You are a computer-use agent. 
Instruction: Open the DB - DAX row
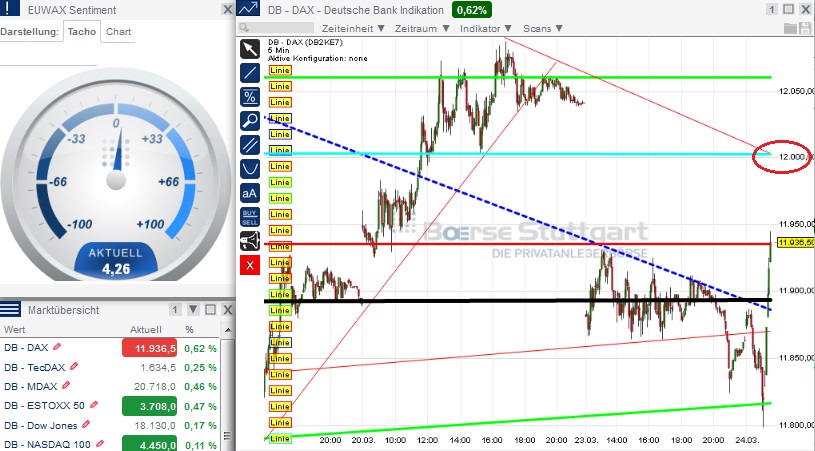(x=110, y=348)
